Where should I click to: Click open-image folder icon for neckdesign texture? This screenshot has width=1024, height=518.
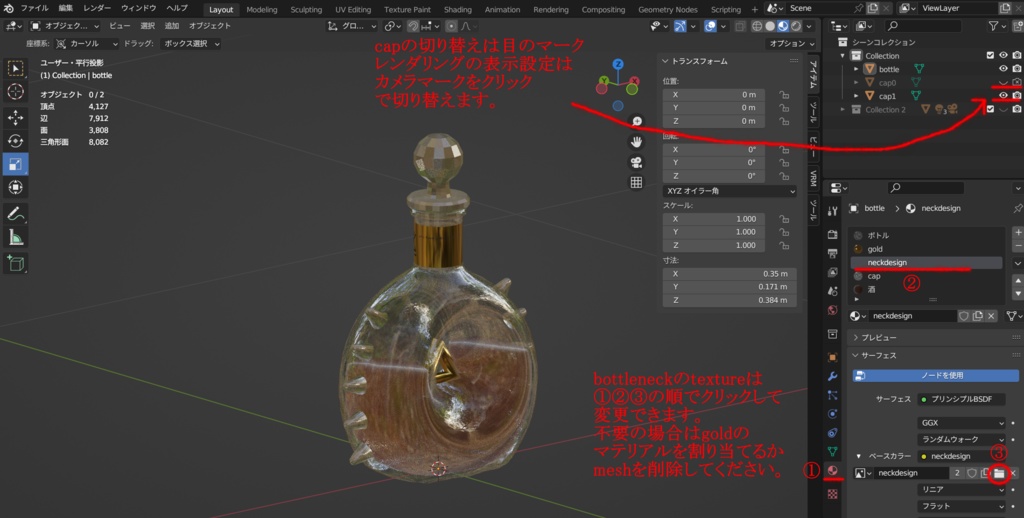(999, 473)
